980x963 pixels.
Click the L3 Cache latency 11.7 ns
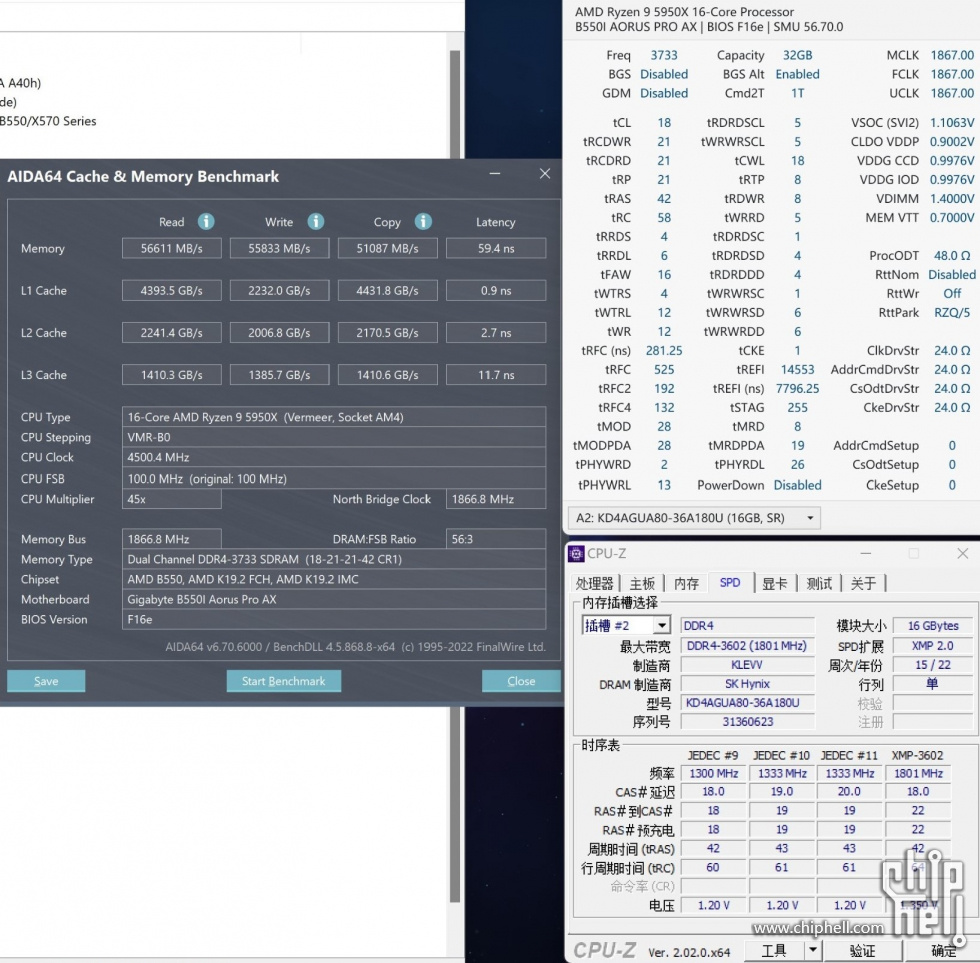point(496,375)
